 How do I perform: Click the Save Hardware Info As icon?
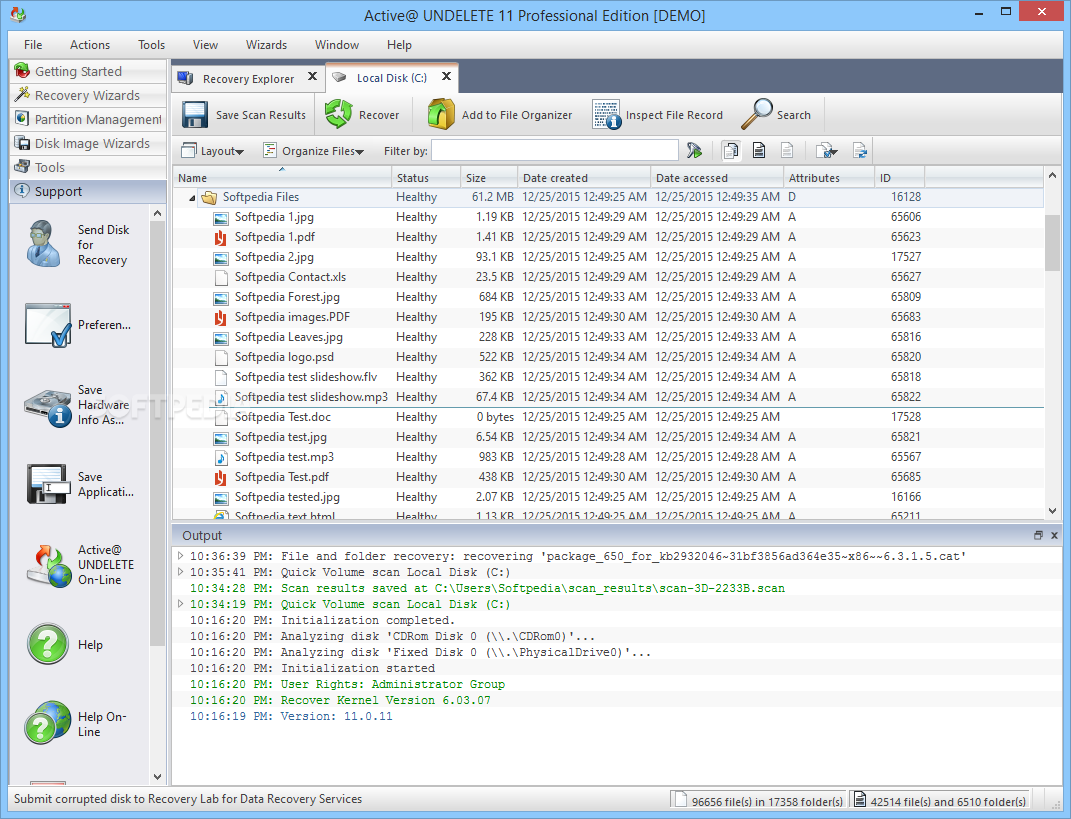[48, 408]
